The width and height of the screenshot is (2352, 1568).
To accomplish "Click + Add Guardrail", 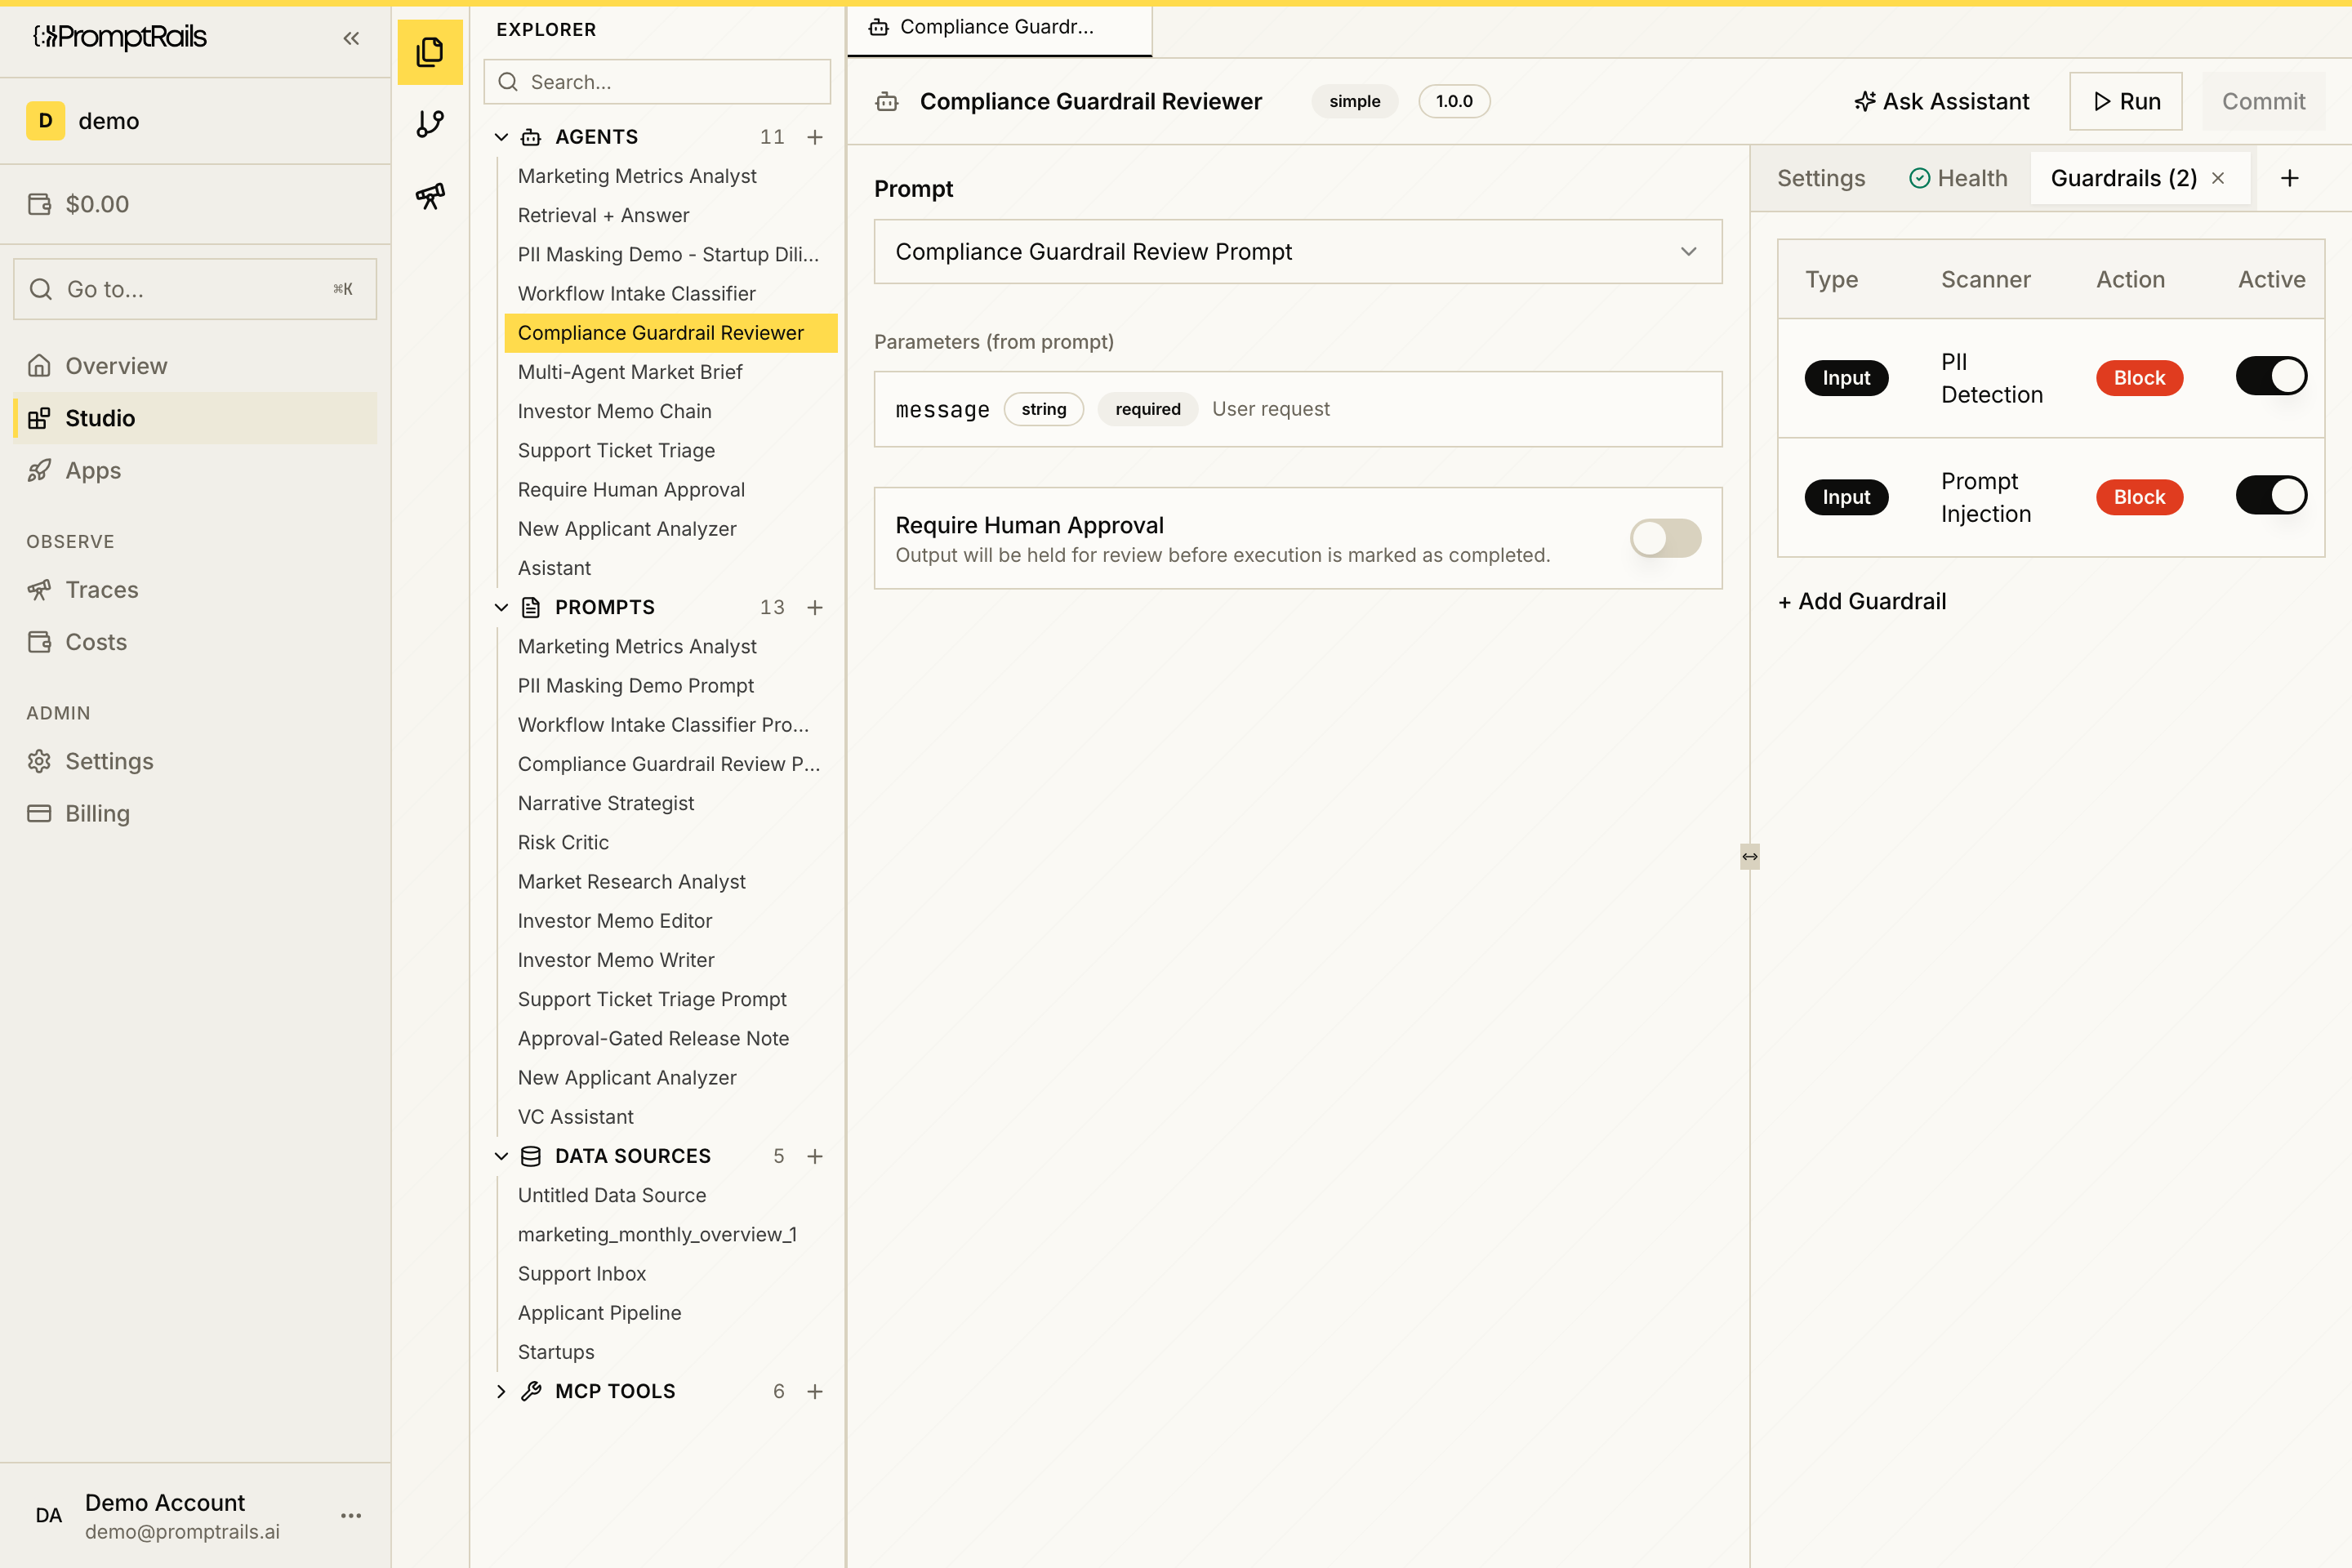I will tap(1862, 601).
